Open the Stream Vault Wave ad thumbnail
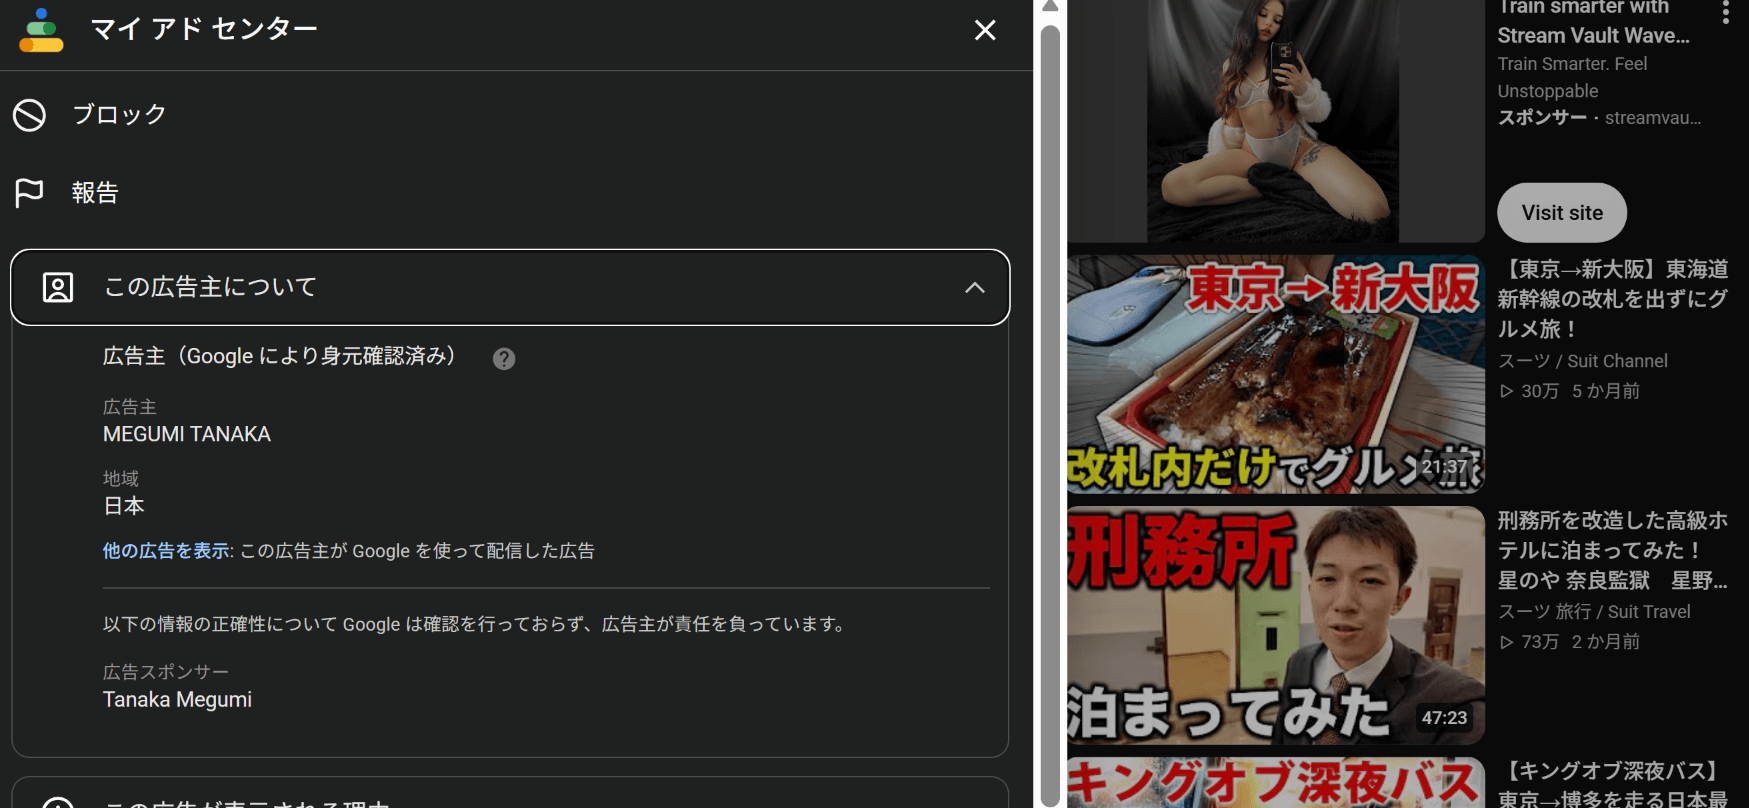Image resolution: width=1749 pixels, height=808 pixels. 1276,120
